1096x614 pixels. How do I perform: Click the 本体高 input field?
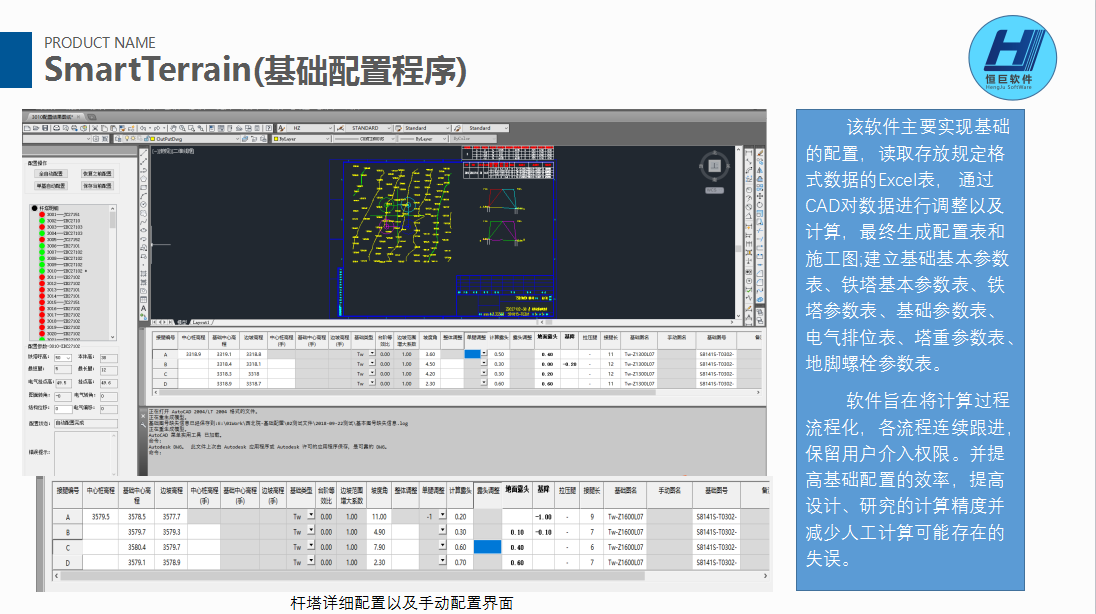[109, 358]
